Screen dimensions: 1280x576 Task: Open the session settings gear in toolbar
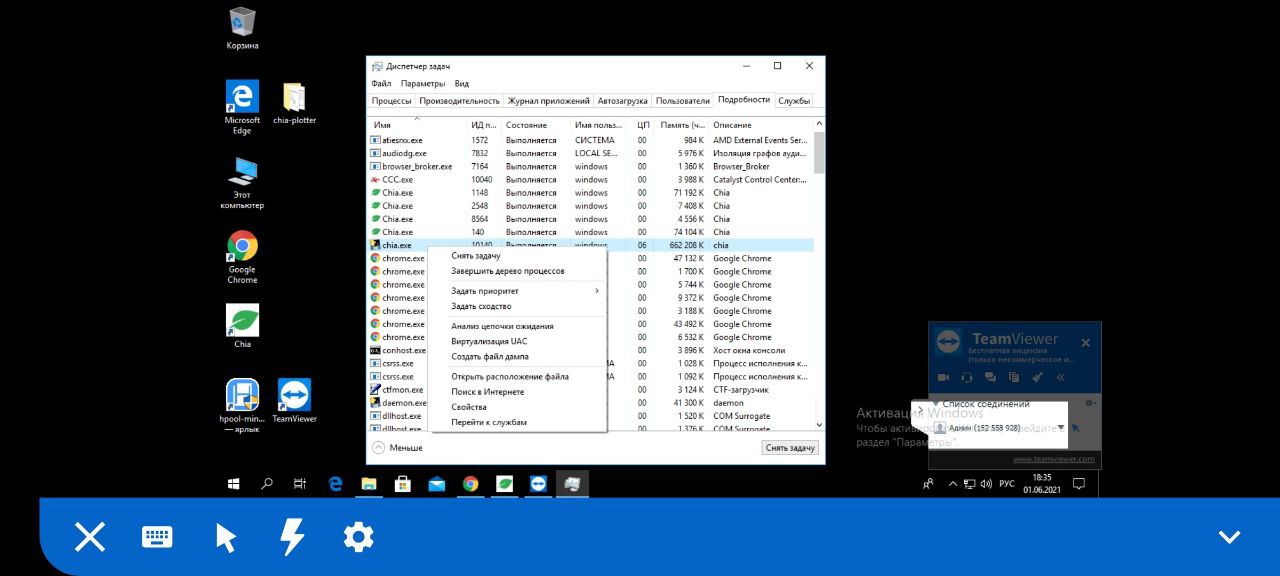pos(358,537)
